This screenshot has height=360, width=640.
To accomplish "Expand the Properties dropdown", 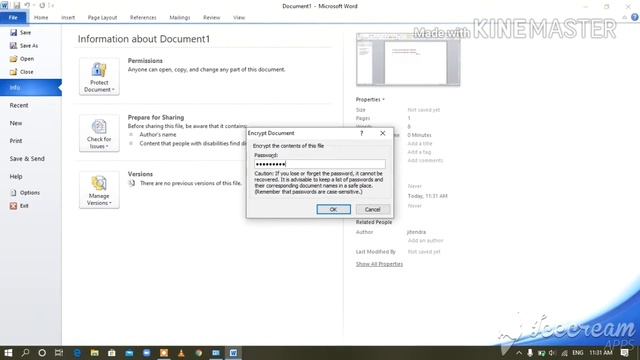I will (370, 100).
